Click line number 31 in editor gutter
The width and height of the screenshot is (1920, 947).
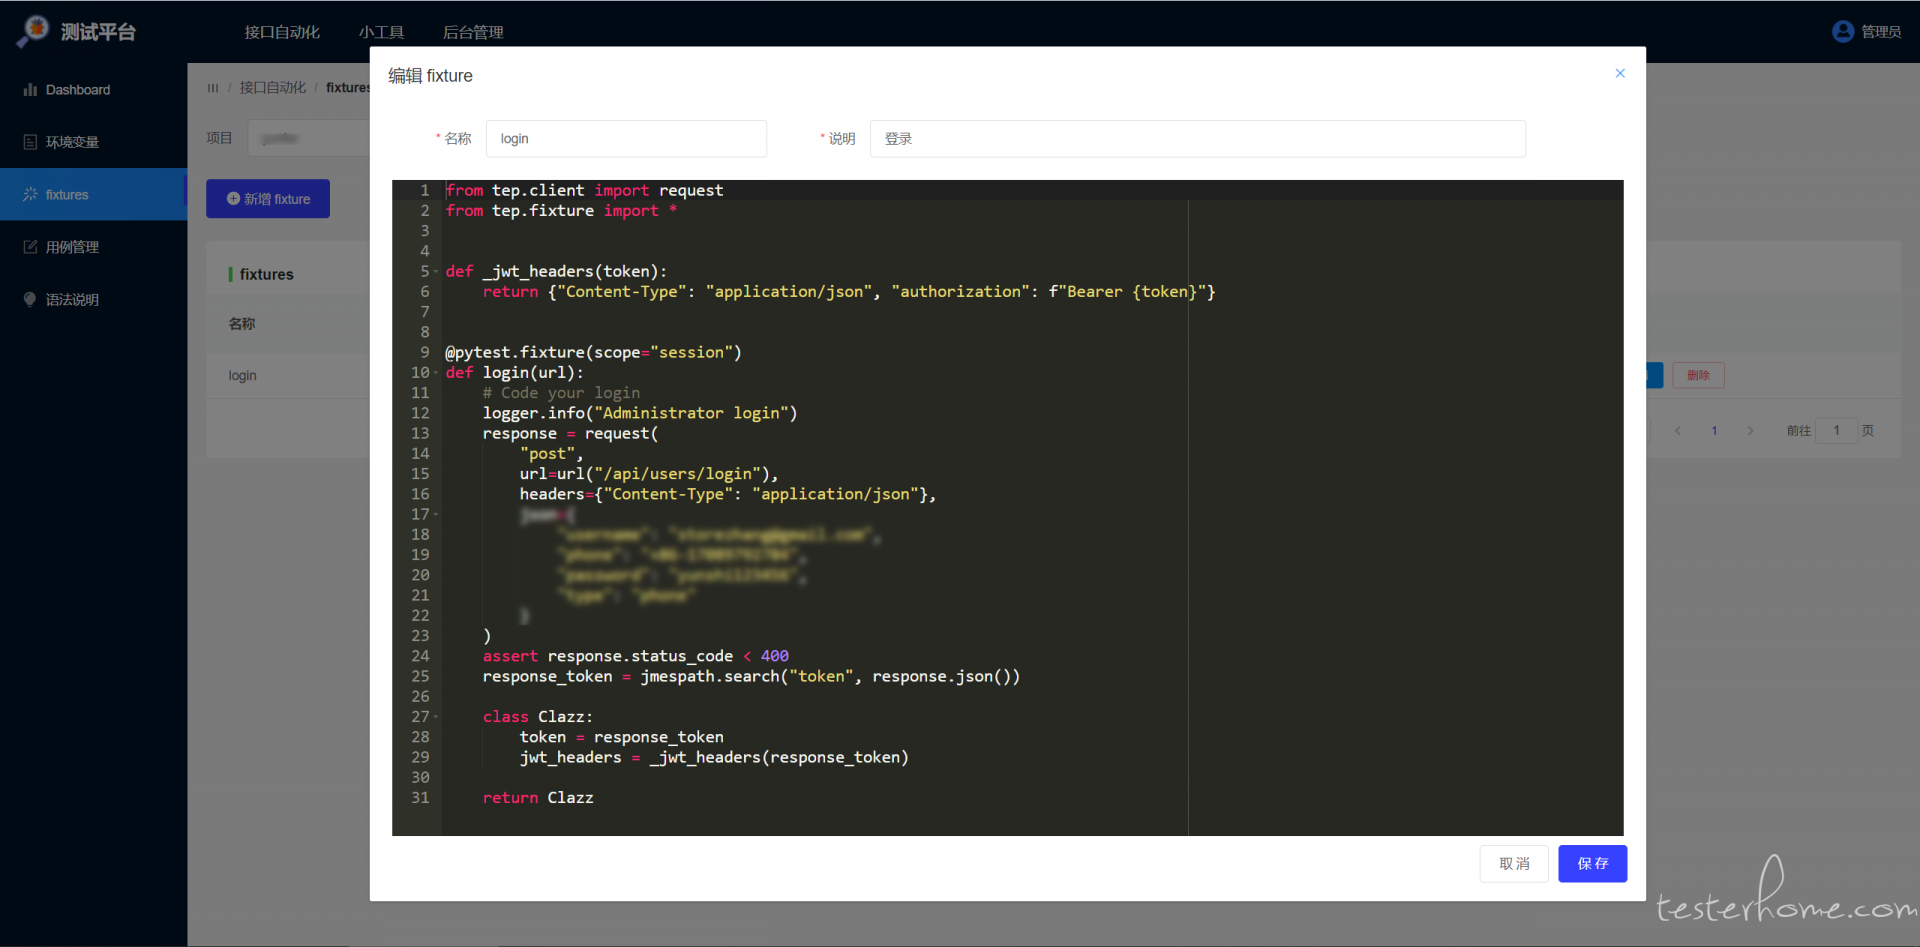tap(420, 798)
